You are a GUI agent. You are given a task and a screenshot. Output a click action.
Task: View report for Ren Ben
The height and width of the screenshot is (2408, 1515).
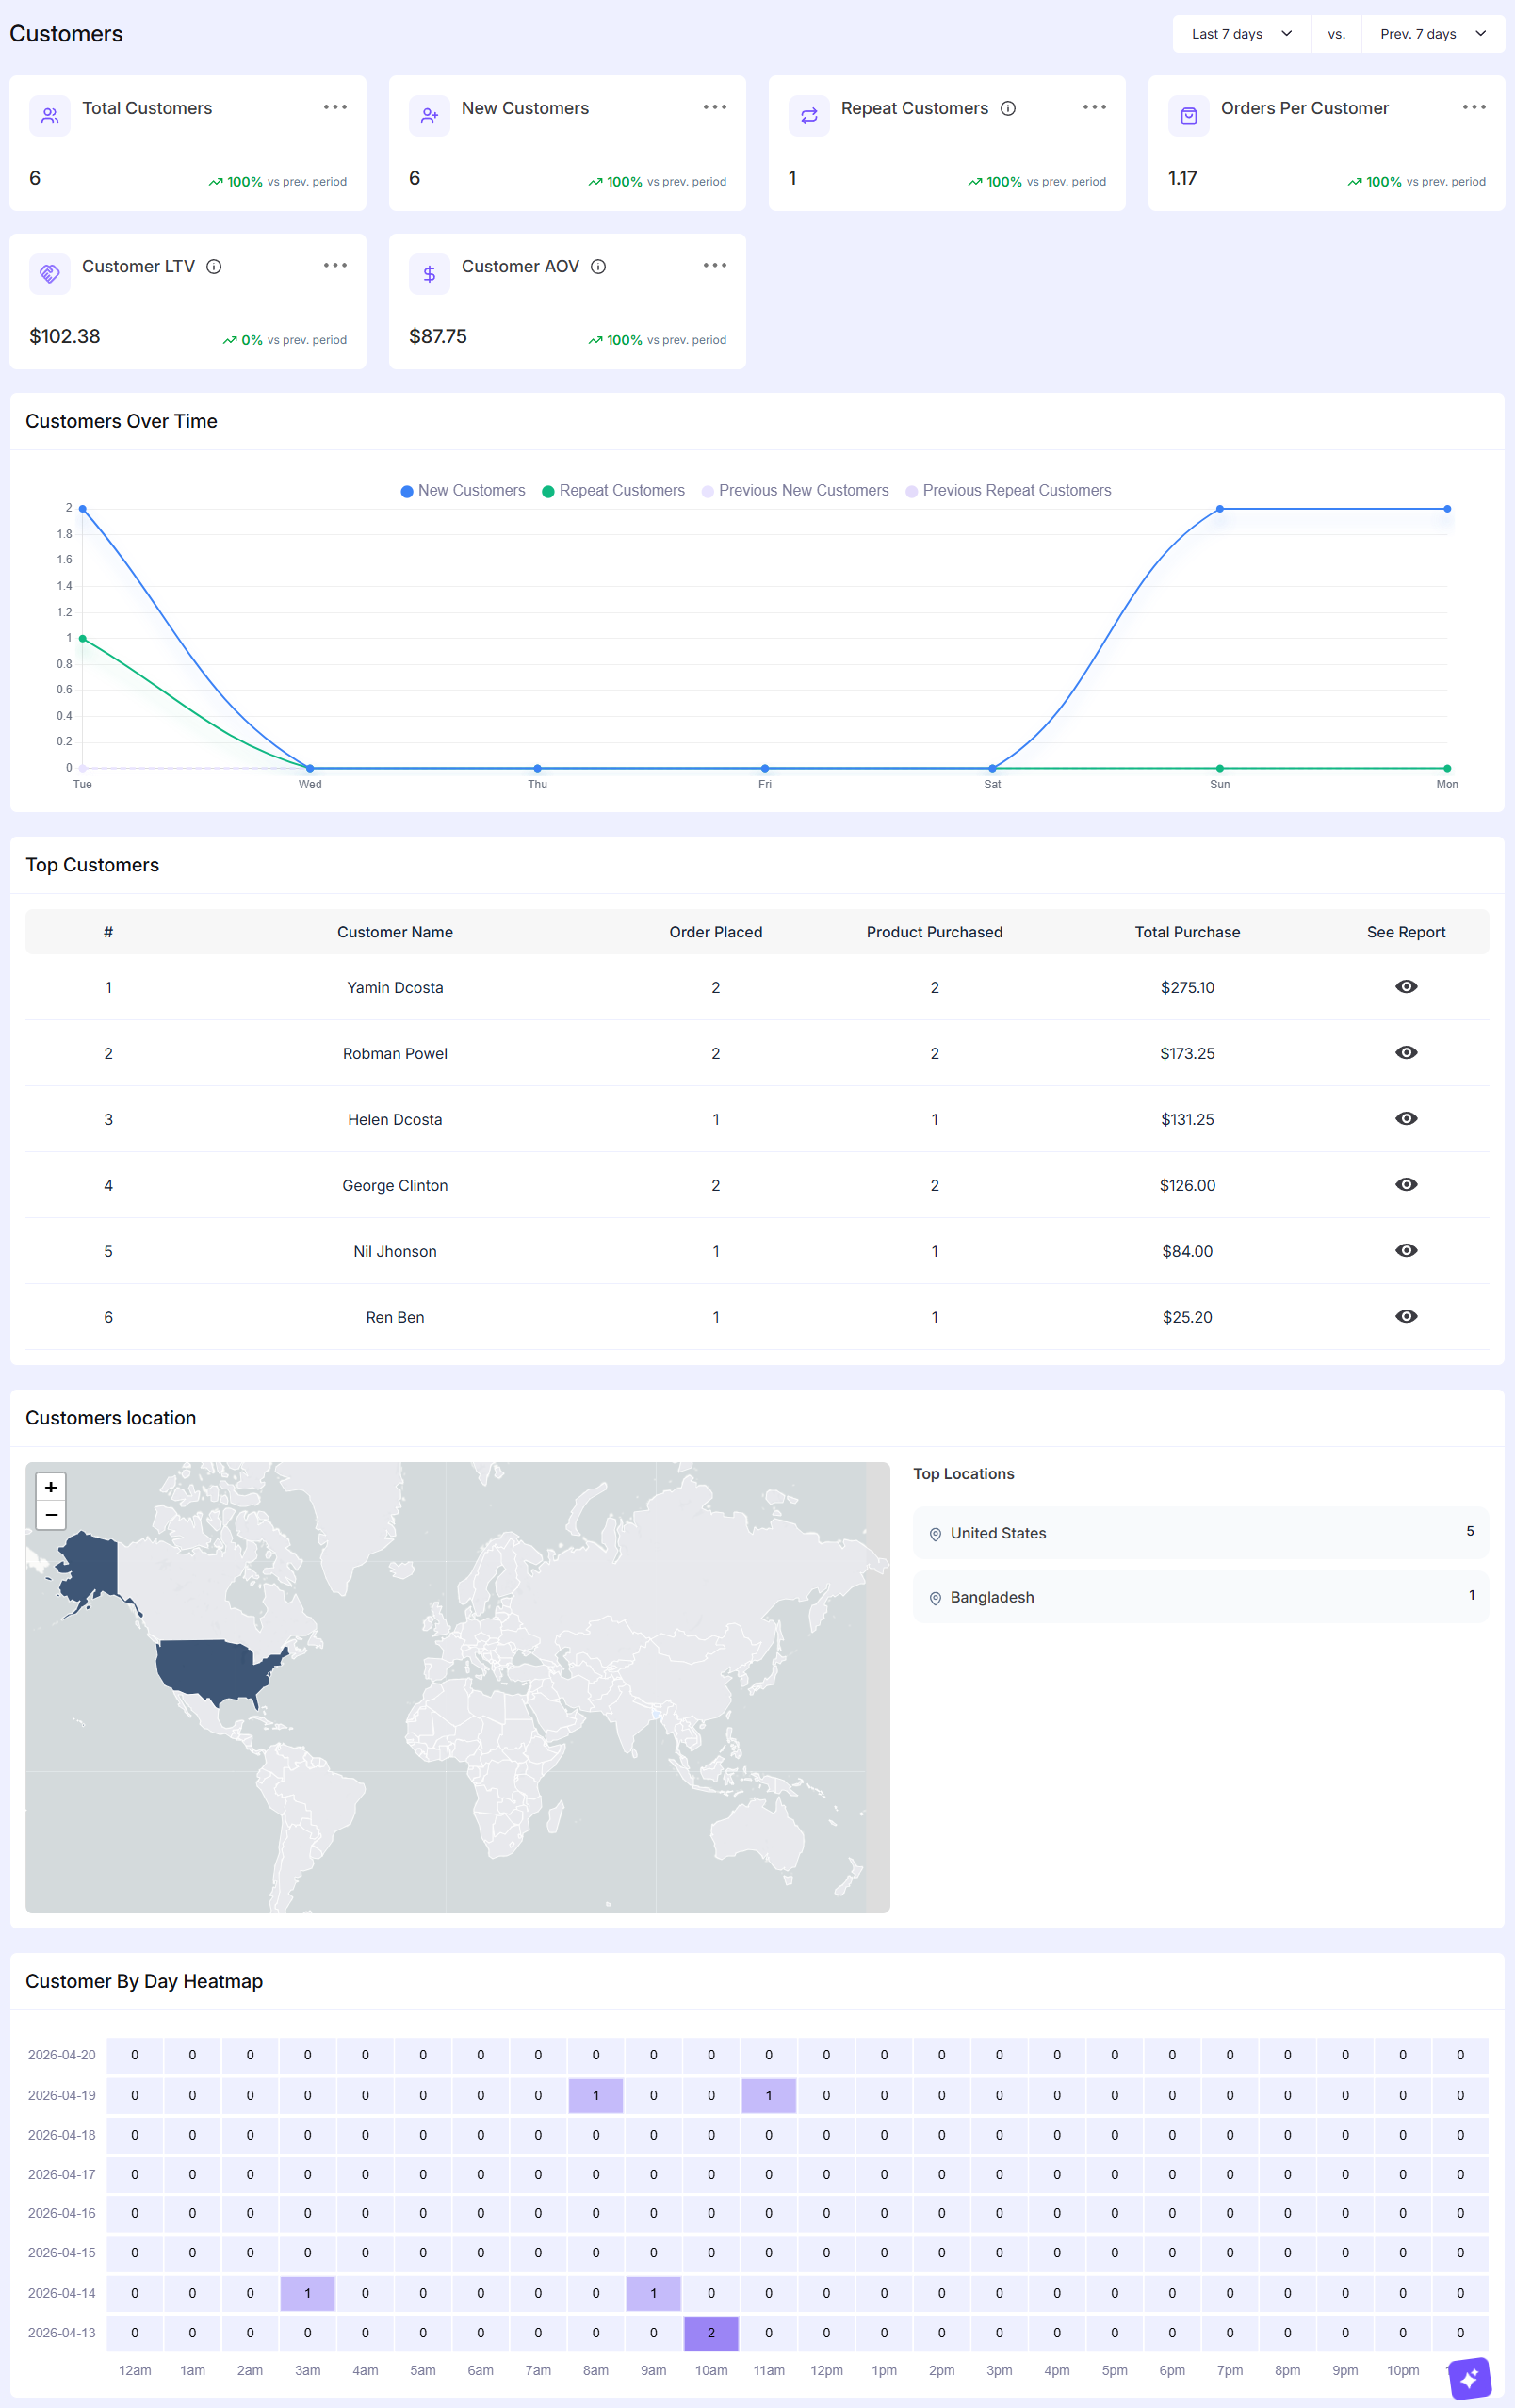point(1405,1316)
